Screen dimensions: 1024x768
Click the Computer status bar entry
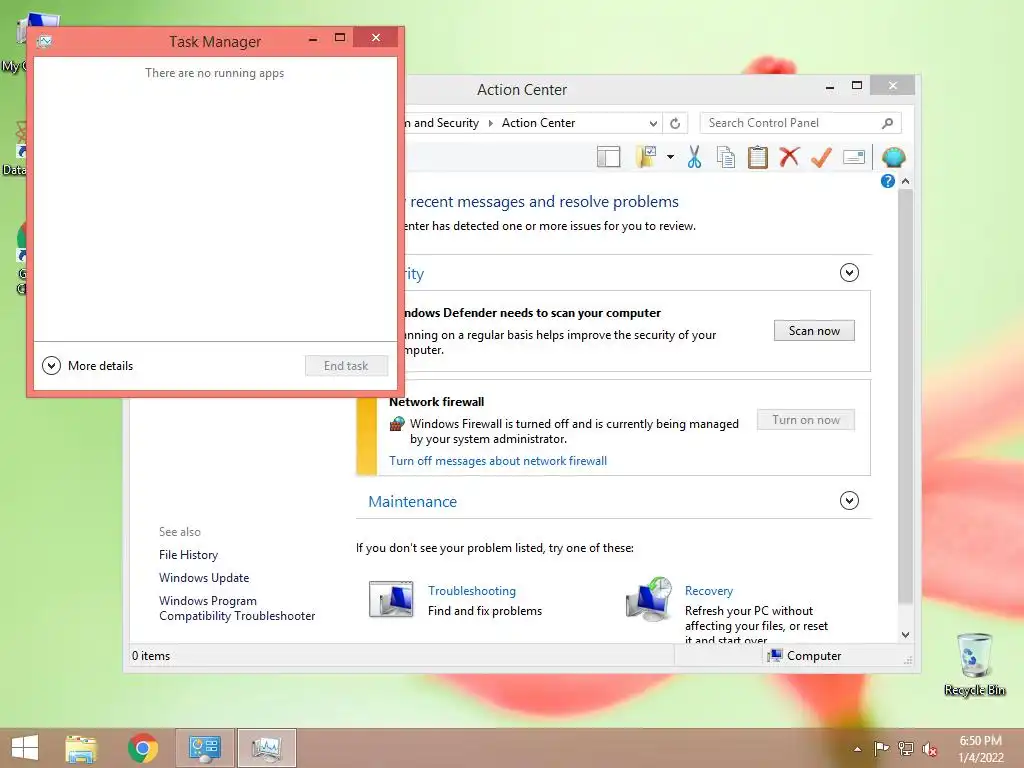tap(805, 656)
